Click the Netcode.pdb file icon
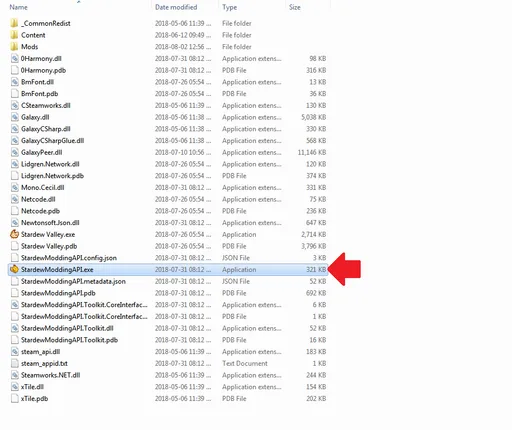Viewport: 512px width, 430px height. click(14, 211)
